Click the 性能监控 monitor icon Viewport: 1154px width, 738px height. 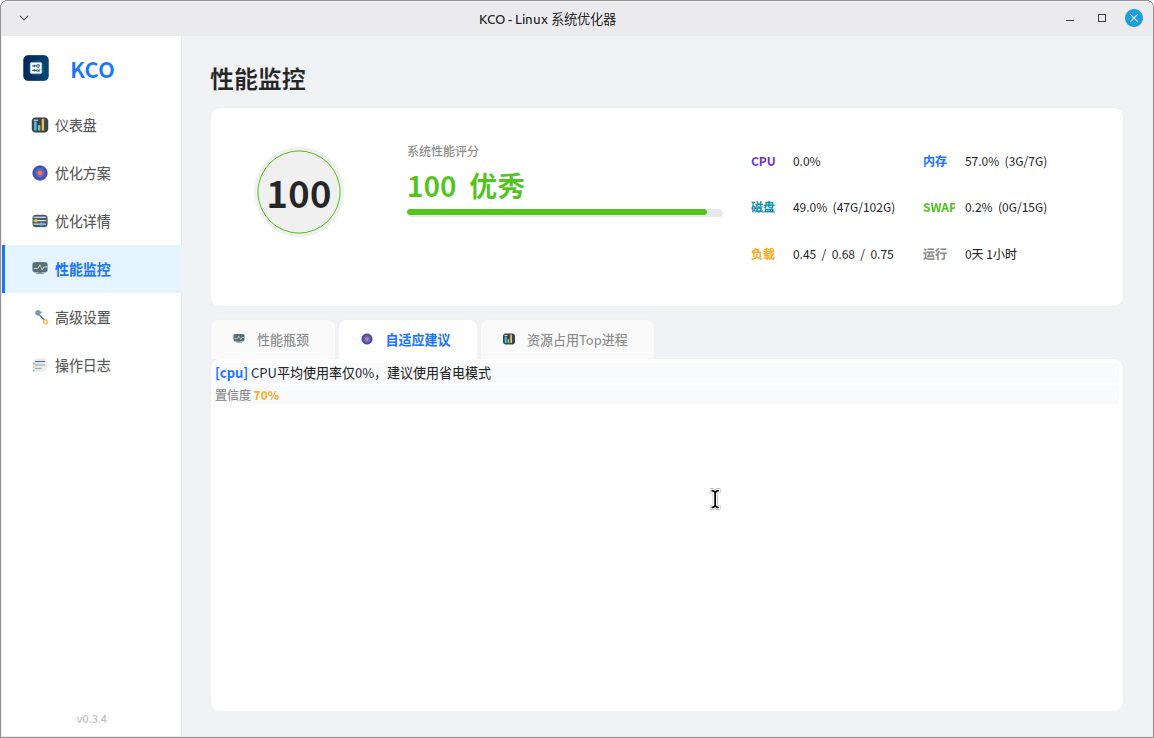(40, 269)
